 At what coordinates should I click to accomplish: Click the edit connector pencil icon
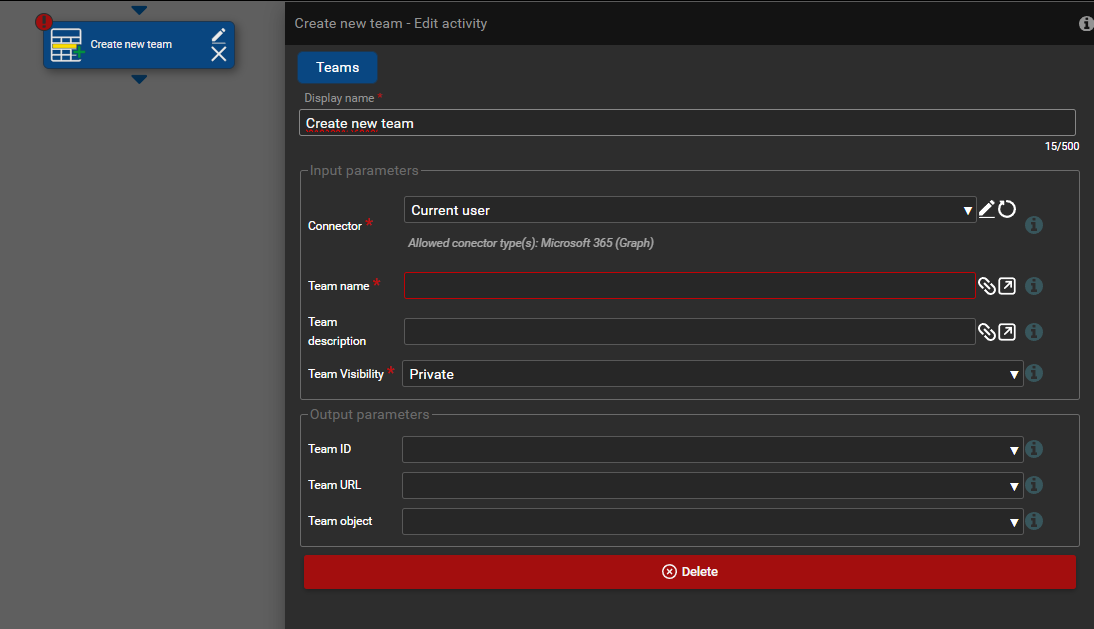pyautogui.click(x=987, y=209)
